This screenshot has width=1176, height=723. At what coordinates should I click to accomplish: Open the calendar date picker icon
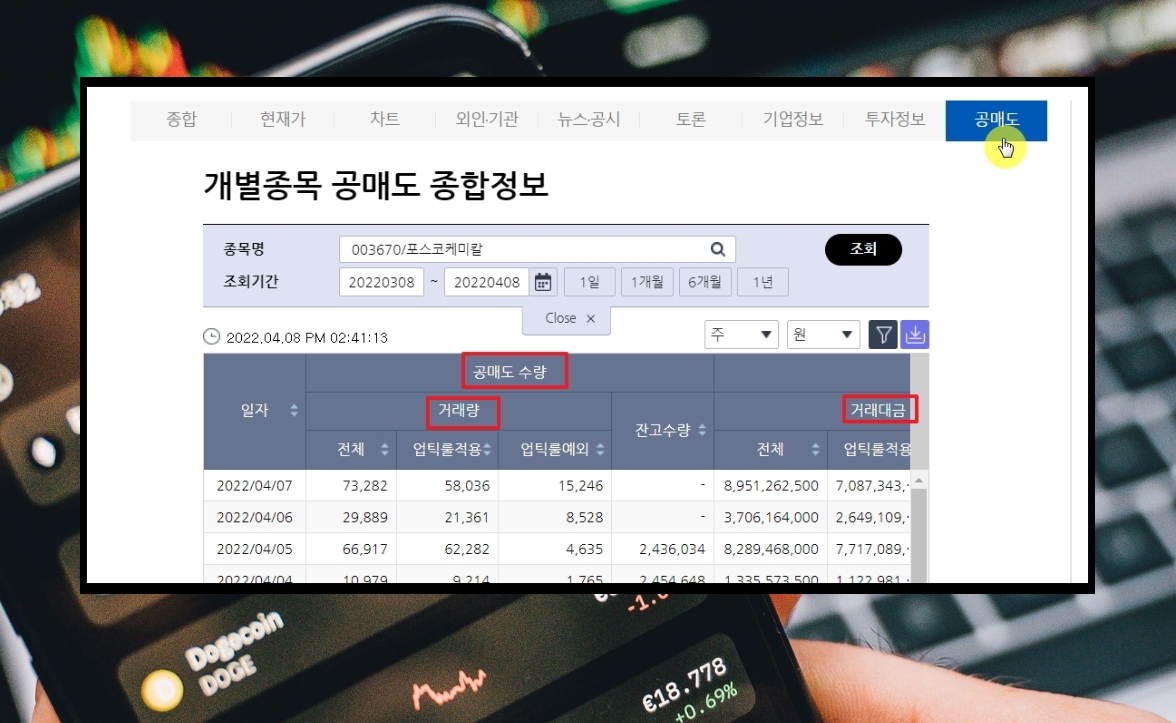coord(543,282)
